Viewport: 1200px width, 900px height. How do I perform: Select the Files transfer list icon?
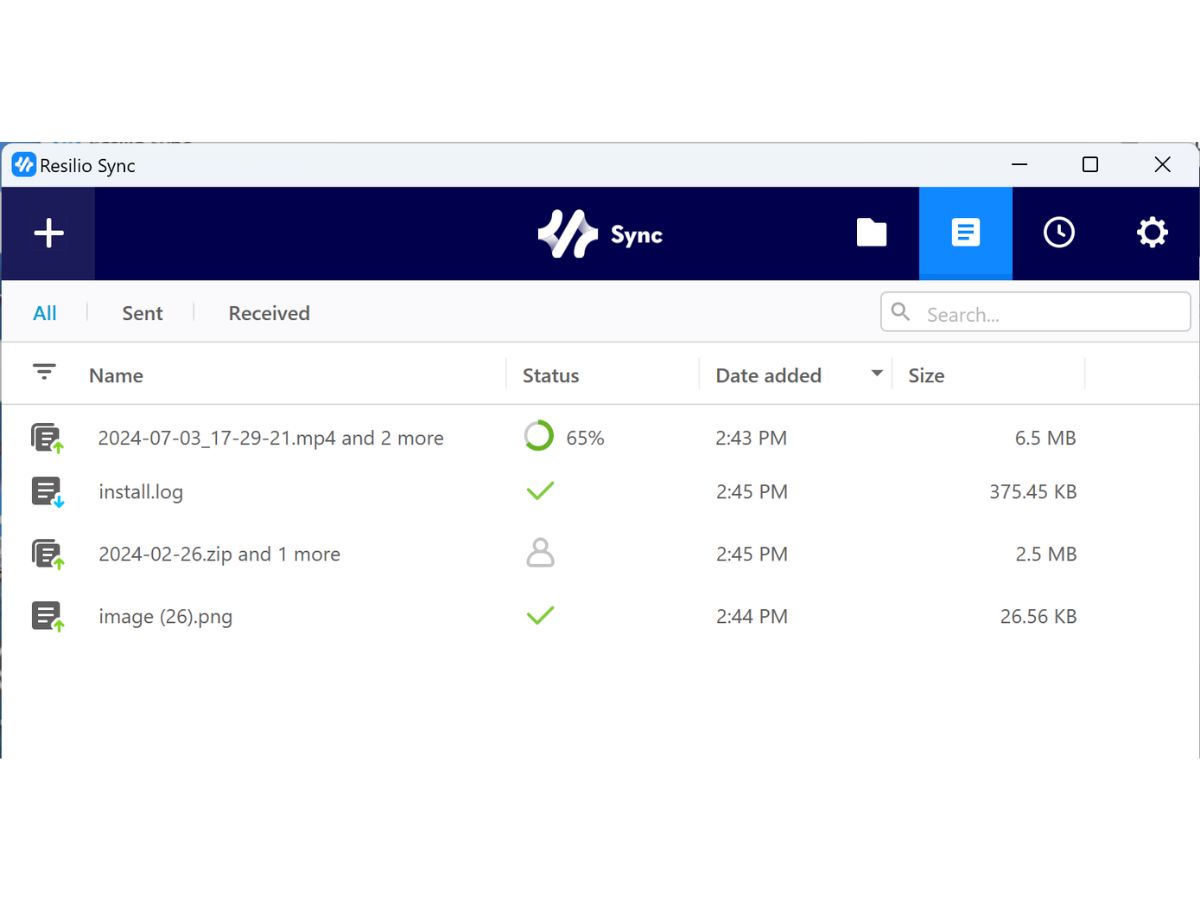click(x=965, y=233)
